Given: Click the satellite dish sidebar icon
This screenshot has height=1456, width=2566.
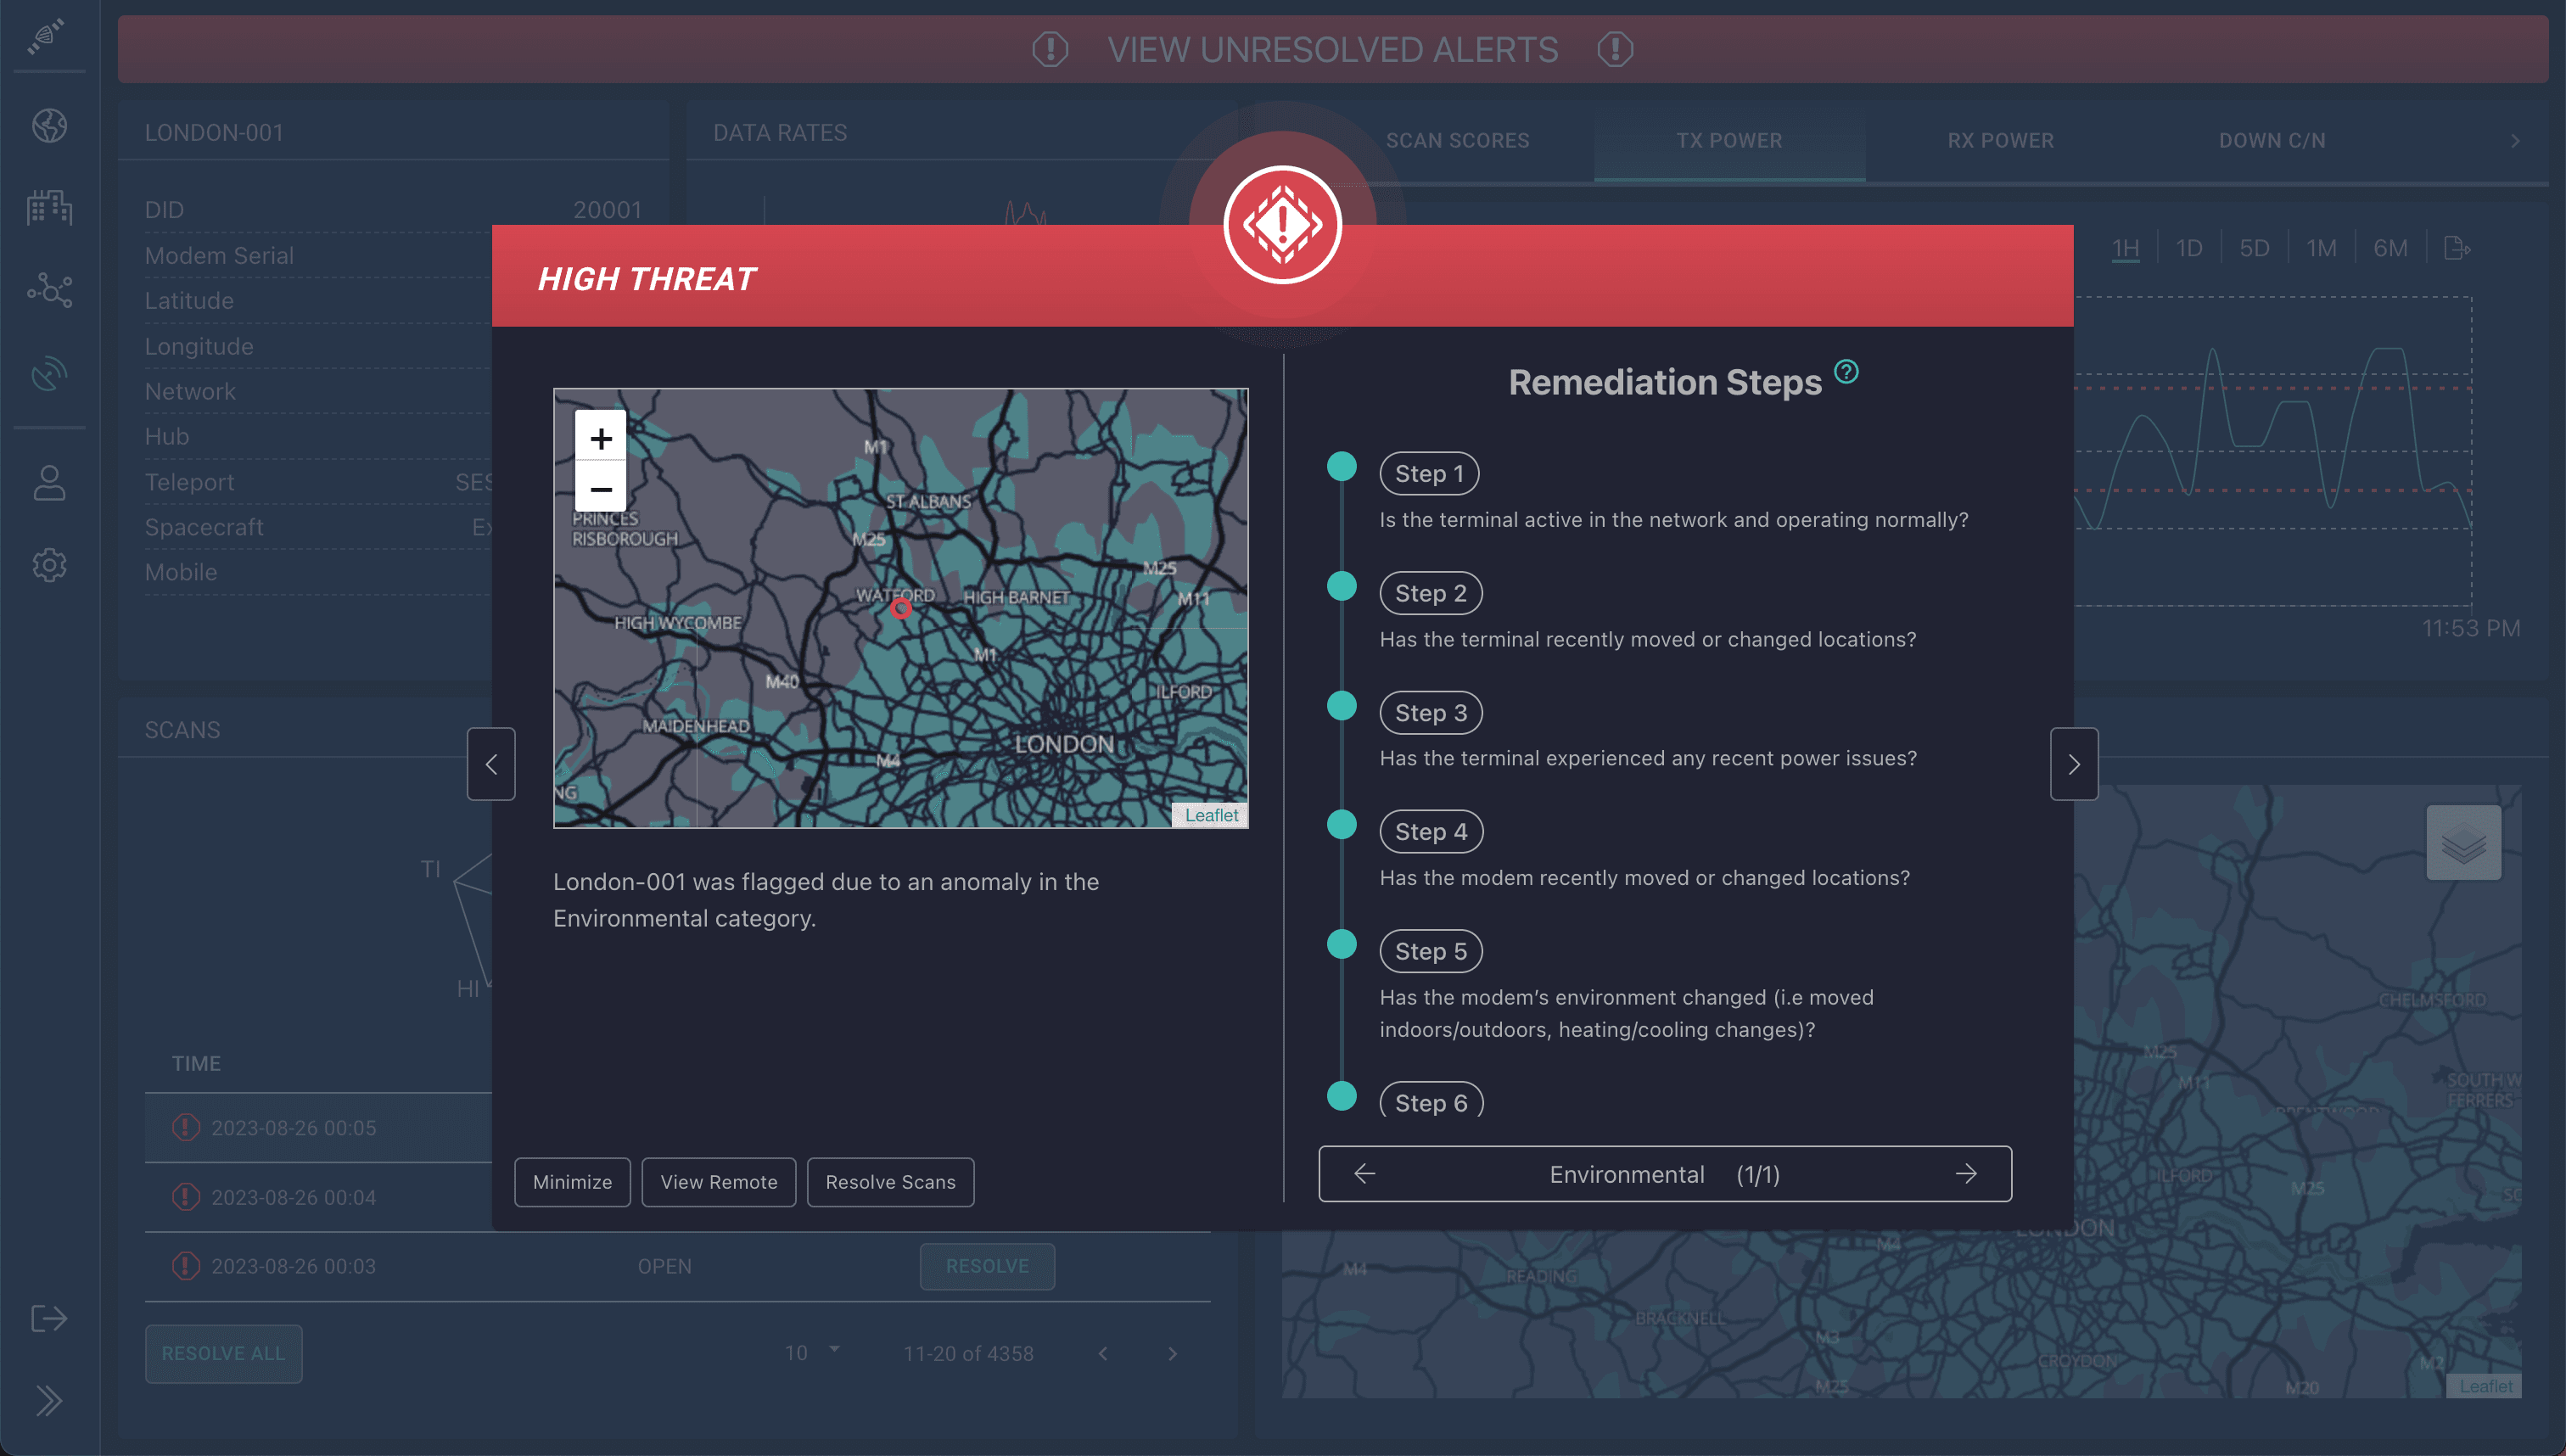Looking at the screenshot, I should click(49, 374).
